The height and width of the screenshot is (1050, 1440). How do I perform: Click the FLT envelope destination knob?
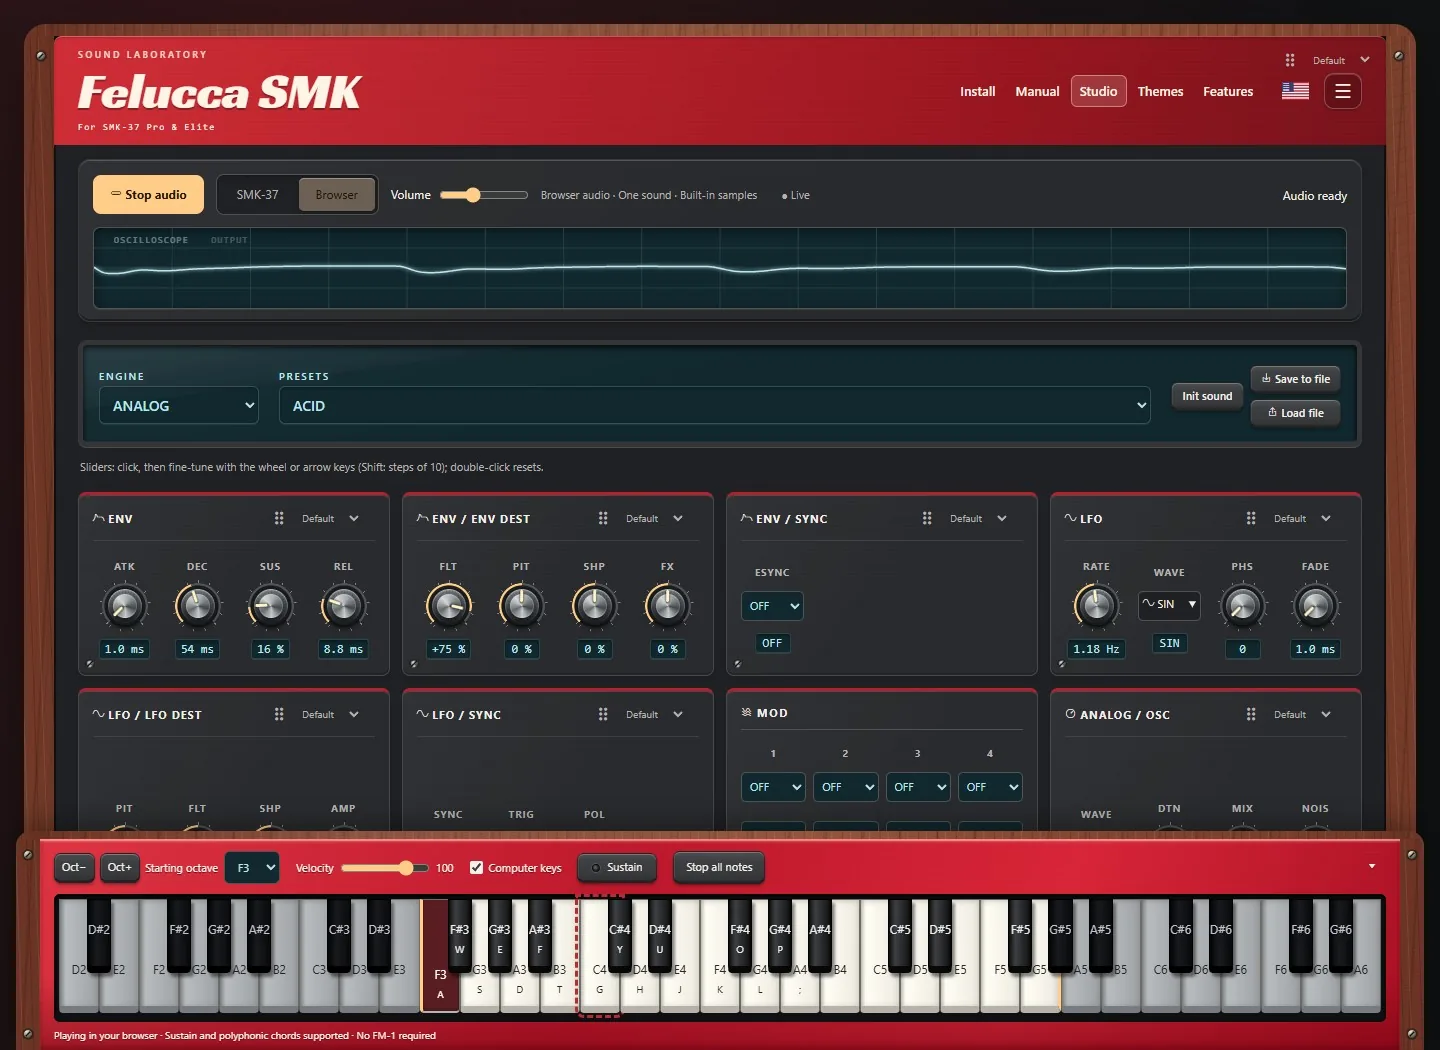[448, 605]
